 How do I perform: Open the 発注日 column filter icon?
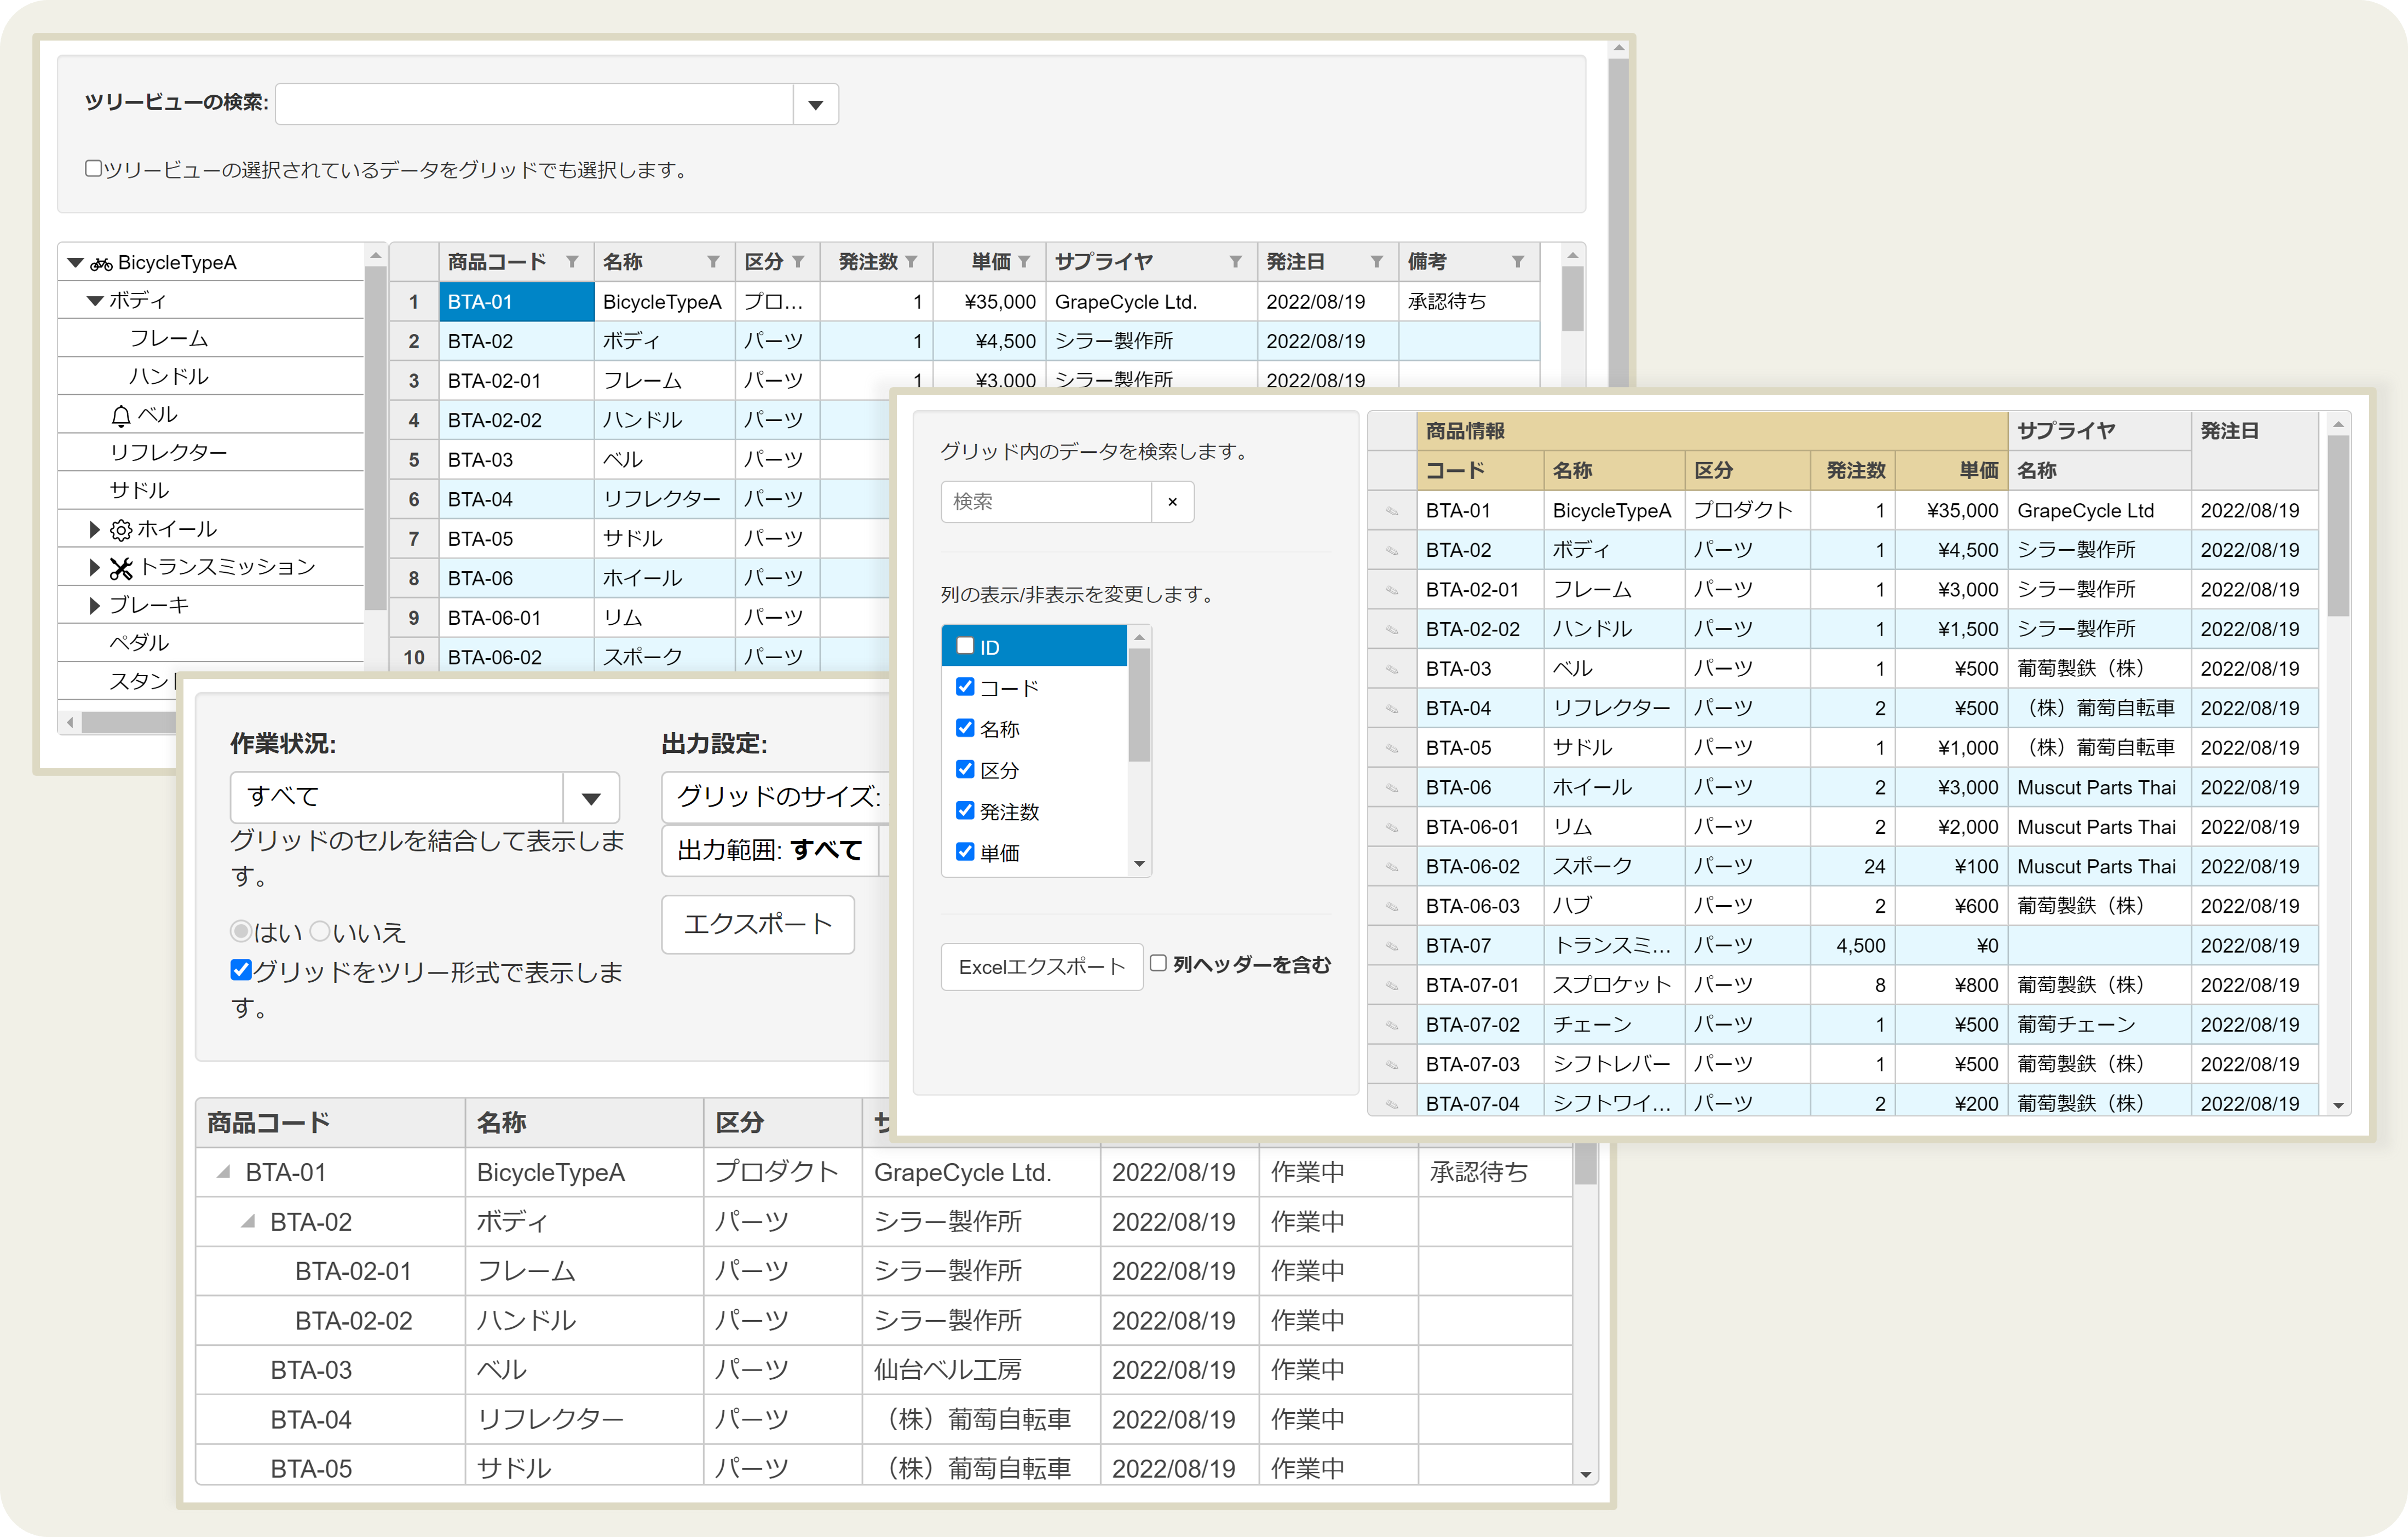coord(1377,262)
